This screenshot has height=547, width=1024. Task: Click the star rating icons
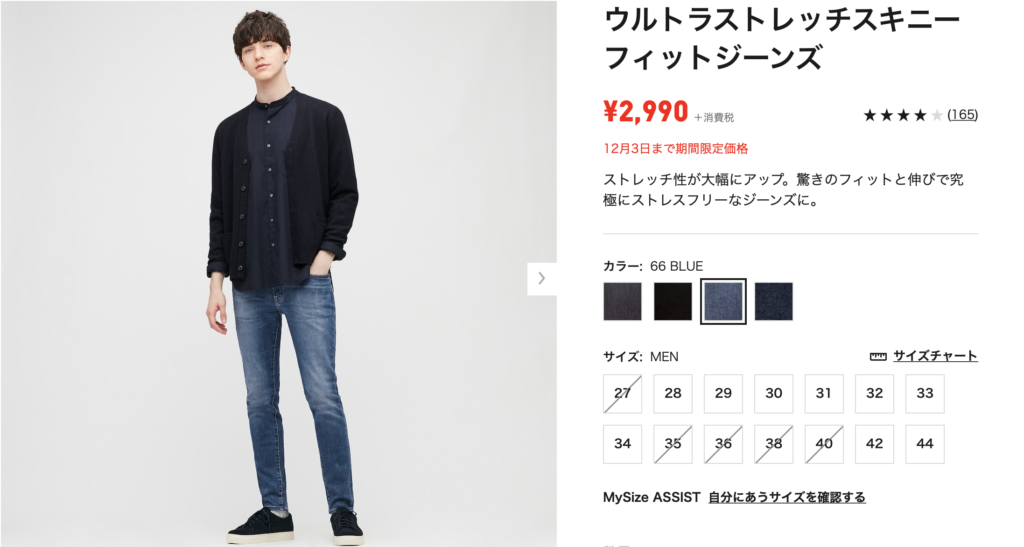click(903, 116)
